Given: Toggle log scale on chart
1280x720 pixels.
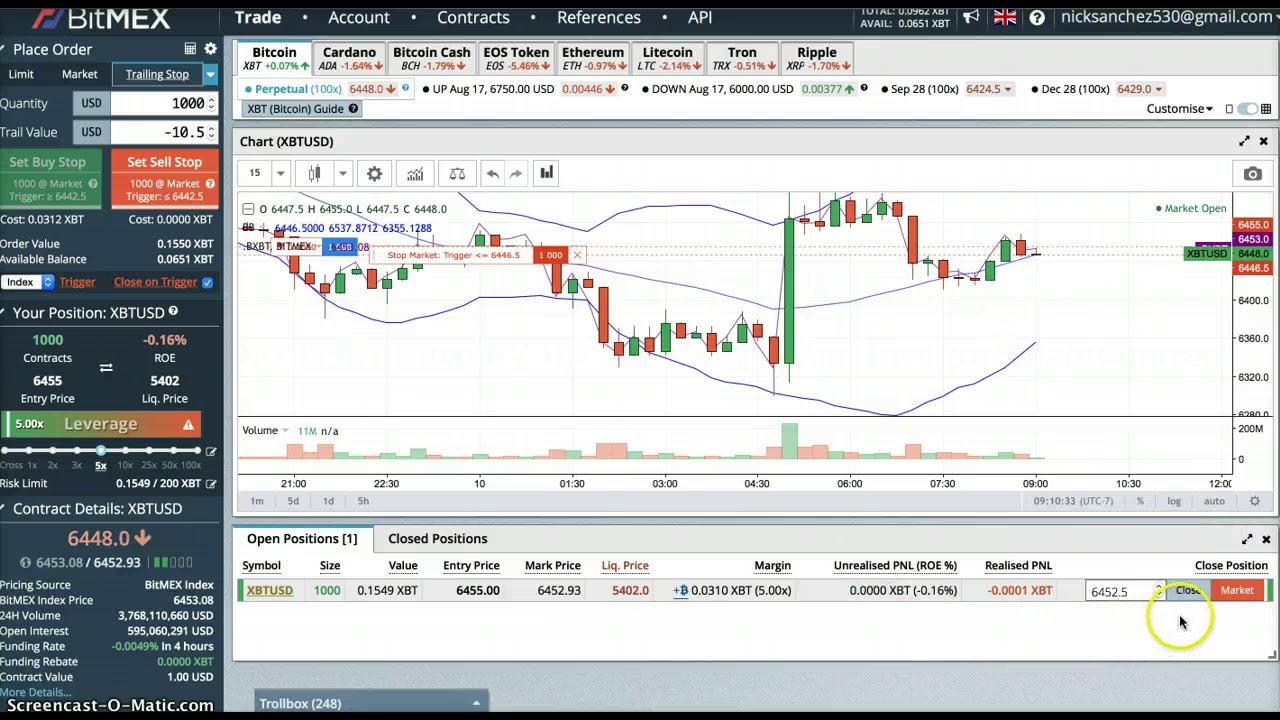Looking at the screenshot, I should (x=1174, y=501).
